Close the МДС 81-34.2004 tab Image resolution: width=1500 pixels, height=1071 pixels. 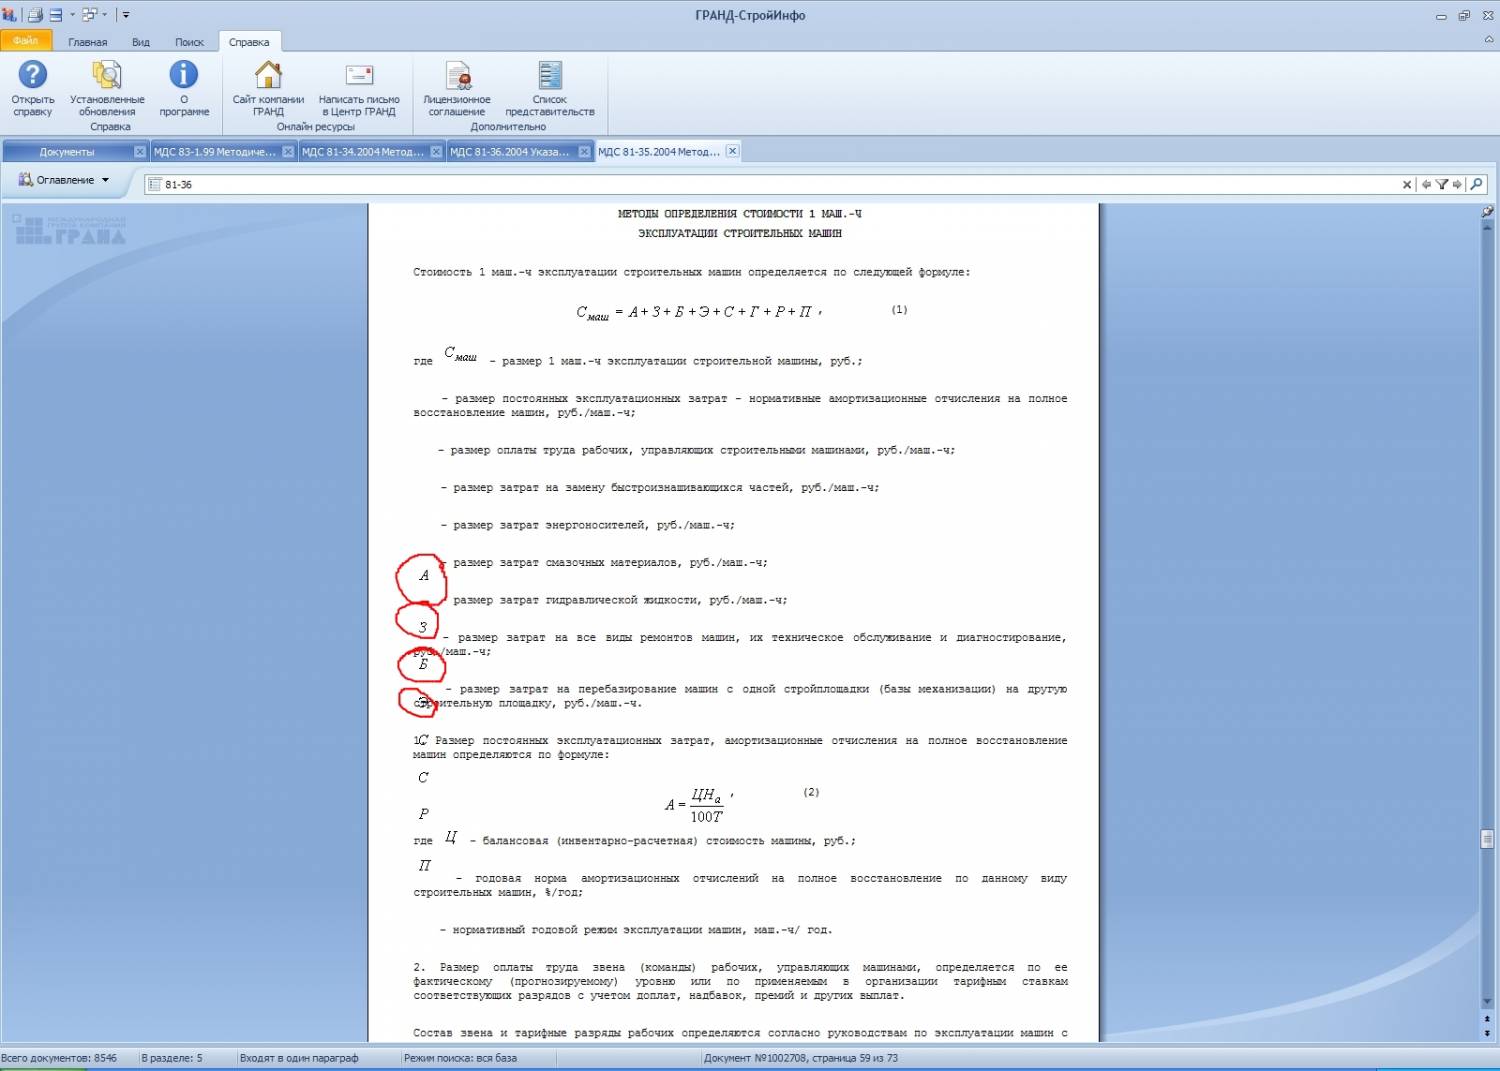pos(436,152)
